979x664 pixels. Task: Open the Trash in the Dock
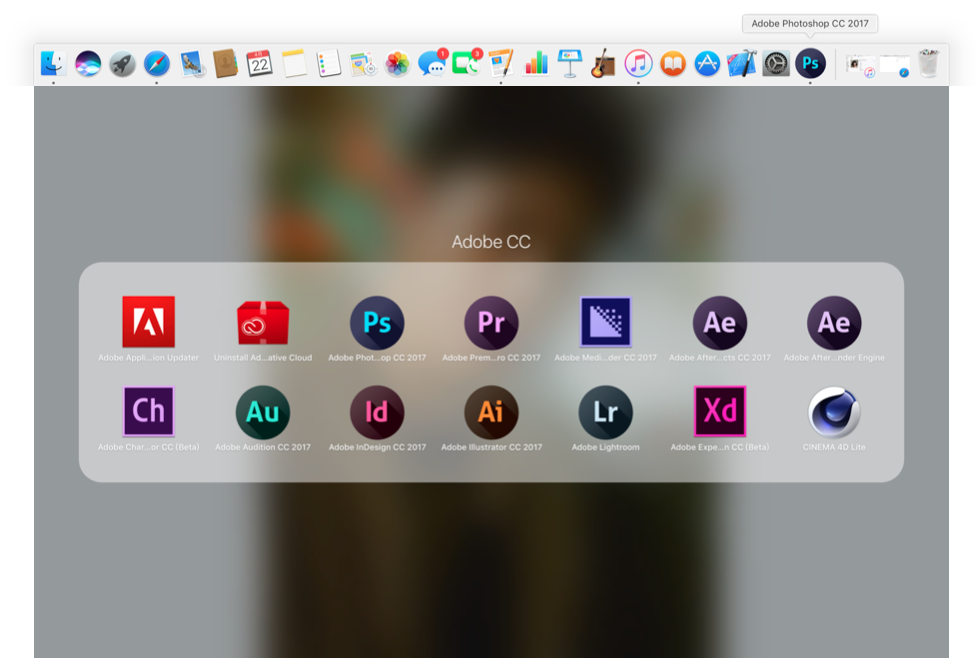click(929, 64)
